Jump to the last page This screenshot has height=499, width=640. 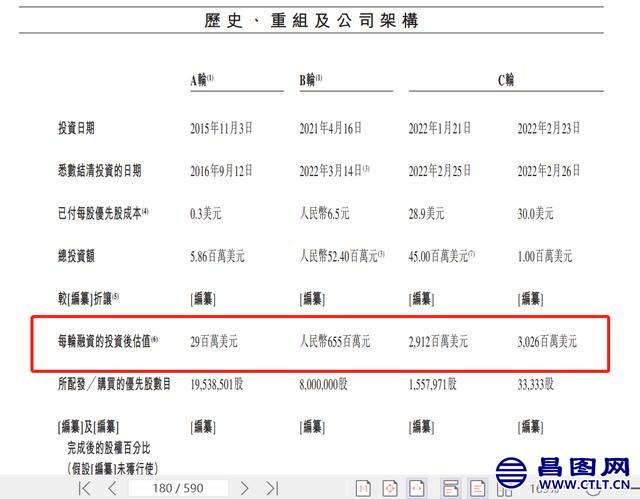coord(272,488)
